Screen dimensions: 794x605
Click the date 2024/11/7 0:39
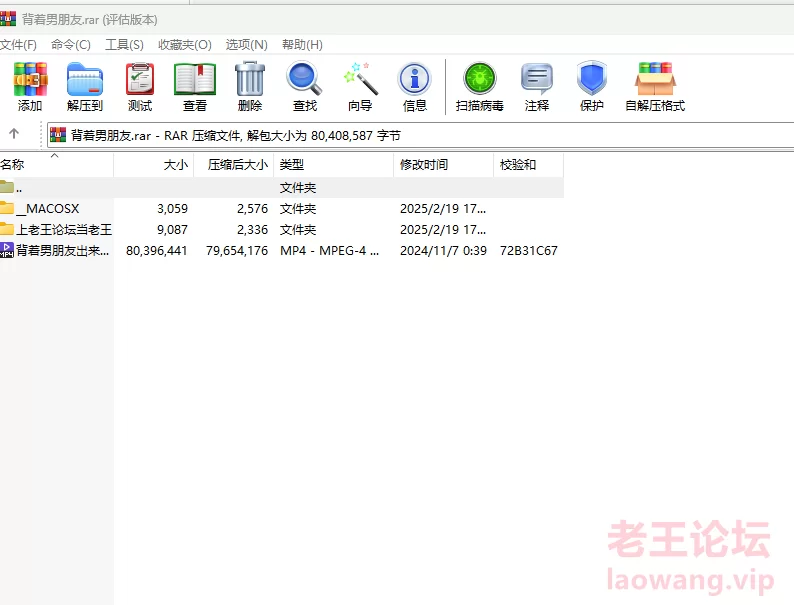point(443,251)
